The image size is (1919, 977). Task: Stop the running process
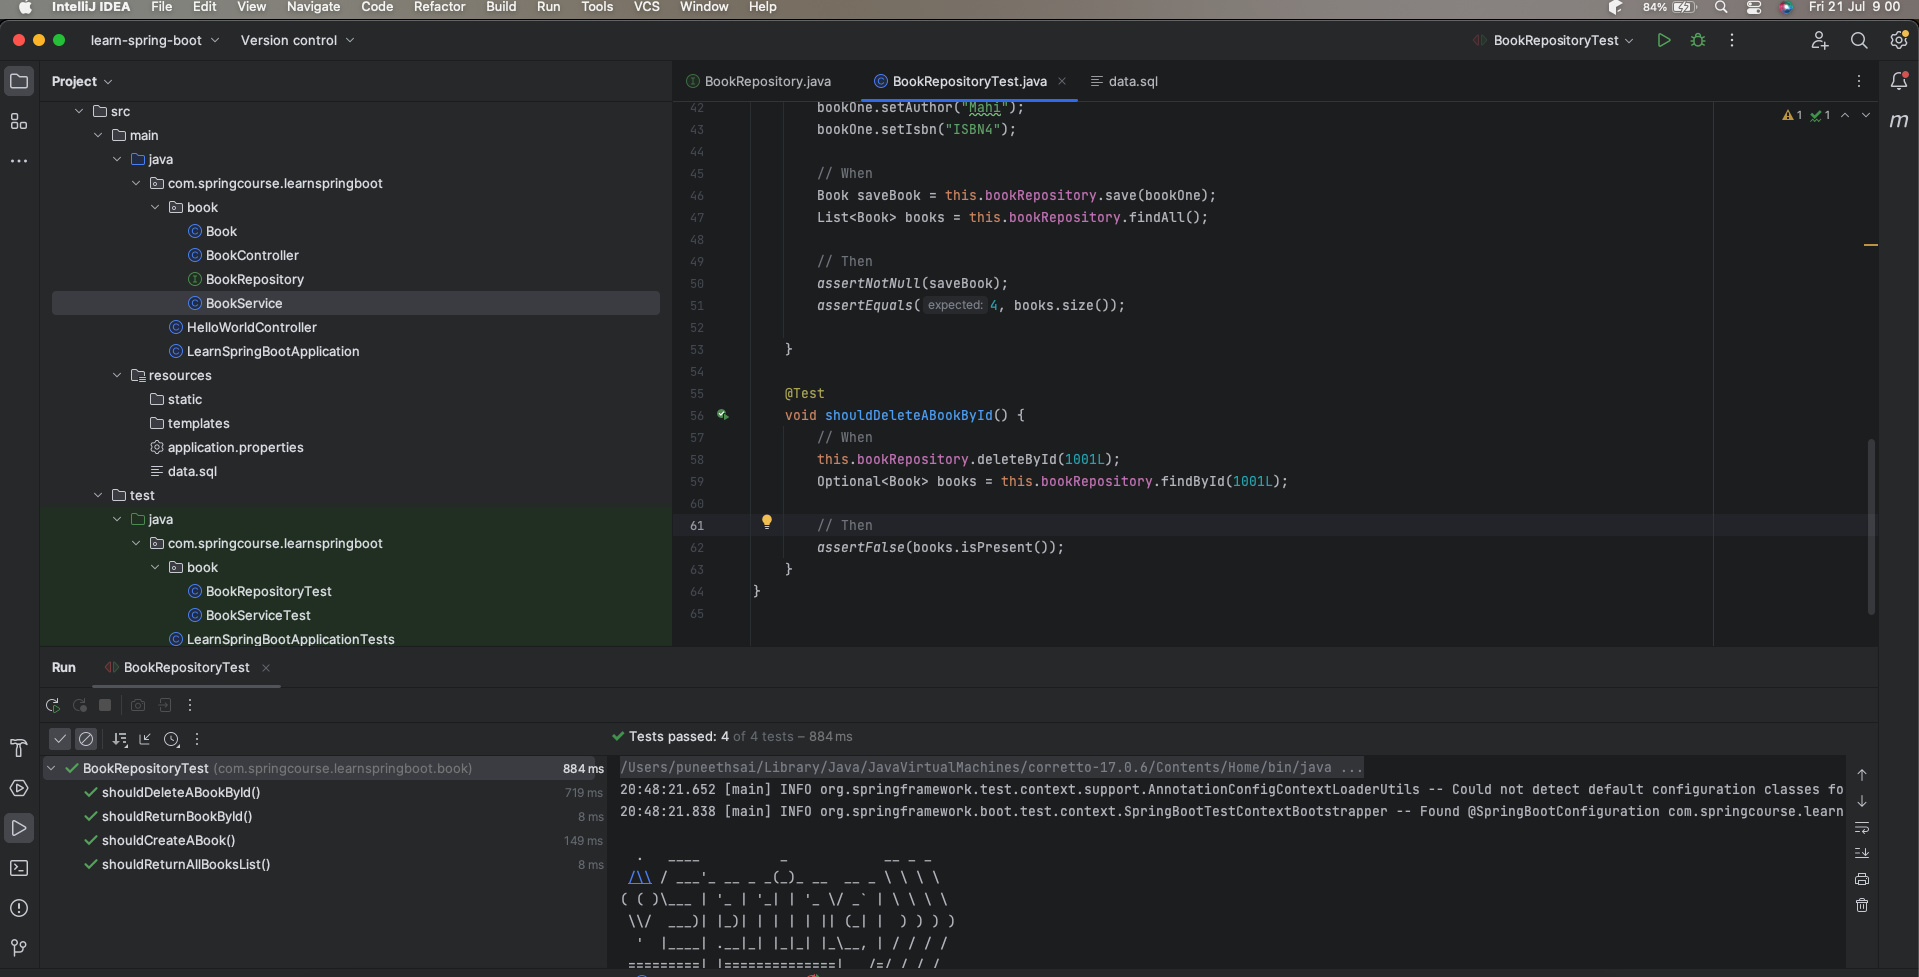105,705
